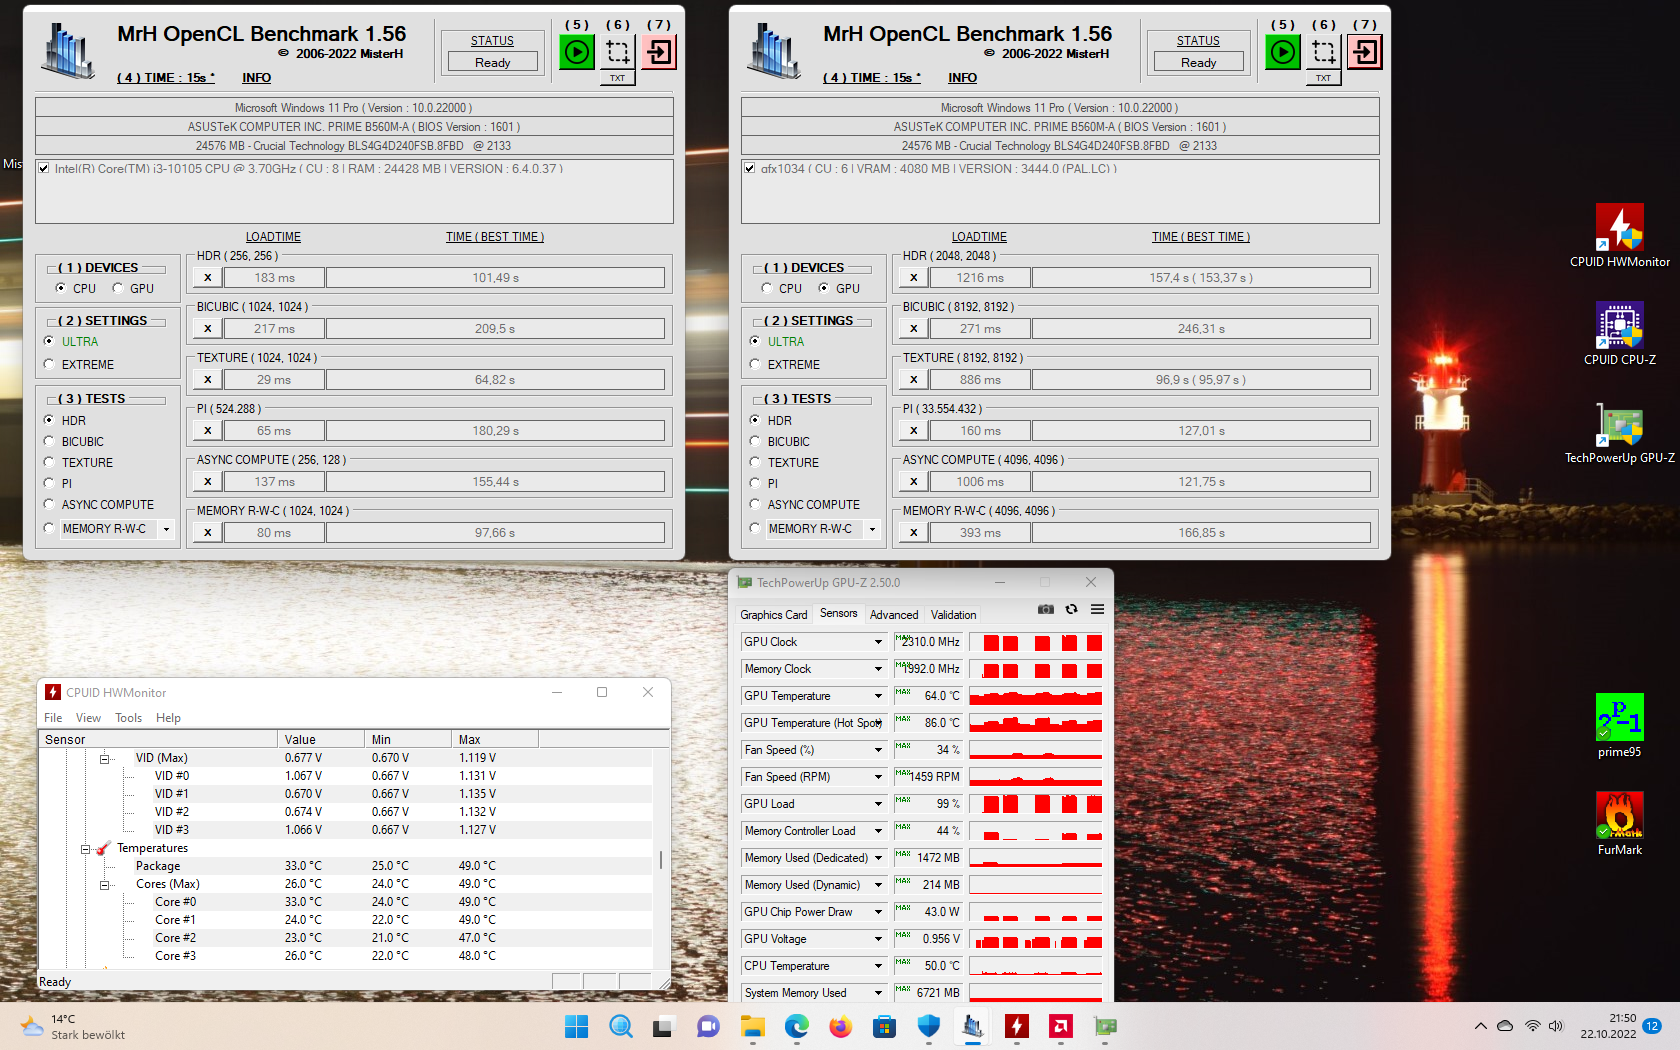This screenshot has width=1680, height=1050.
Task: Open the GPU-Z hamburger menu
Action: click(x=1098, y=609)
